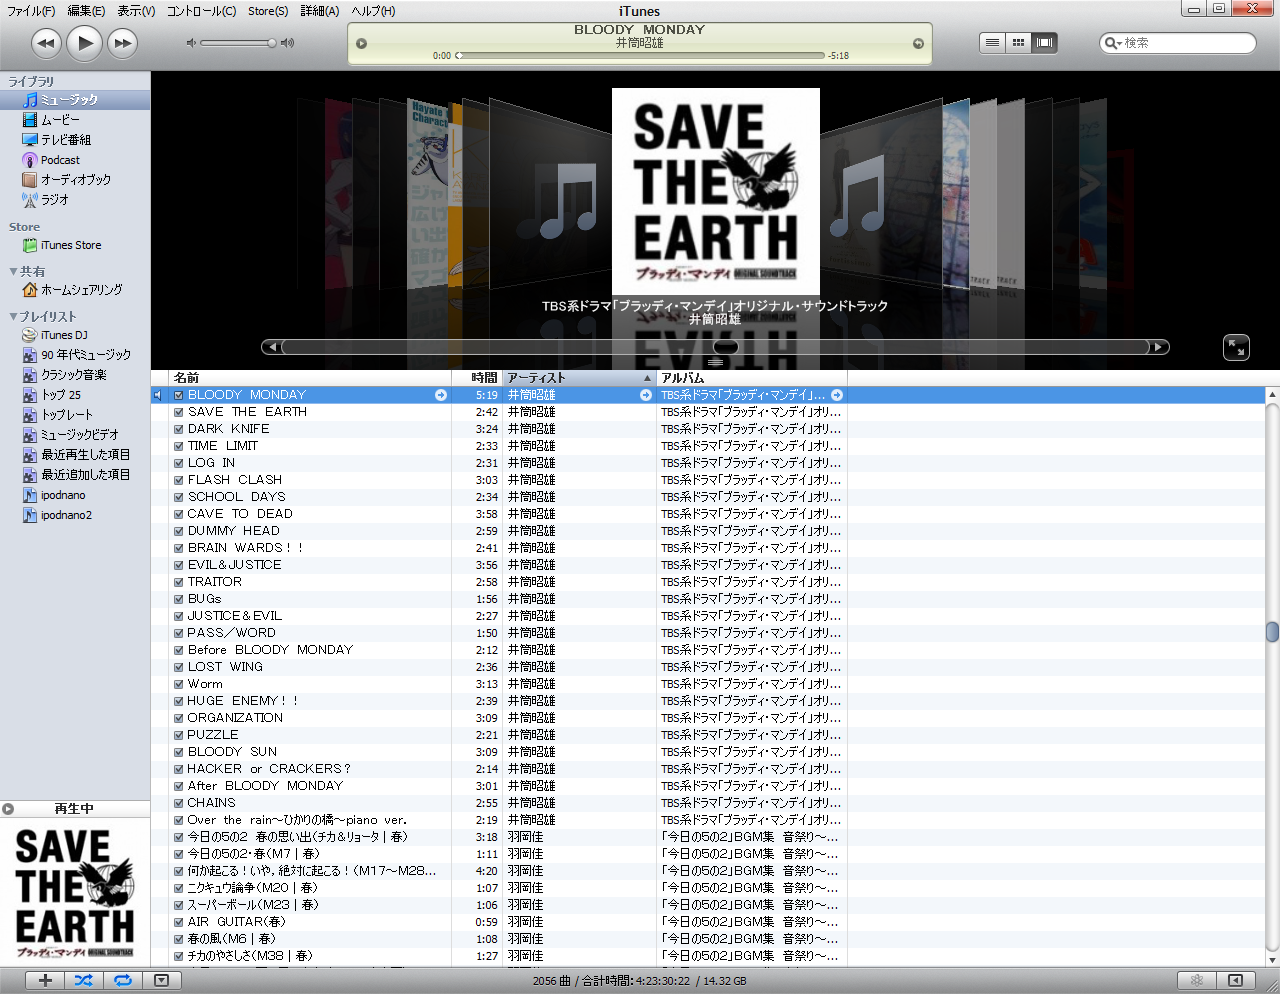
Task: Toggle repeat playback
Action: pos(123,981)
